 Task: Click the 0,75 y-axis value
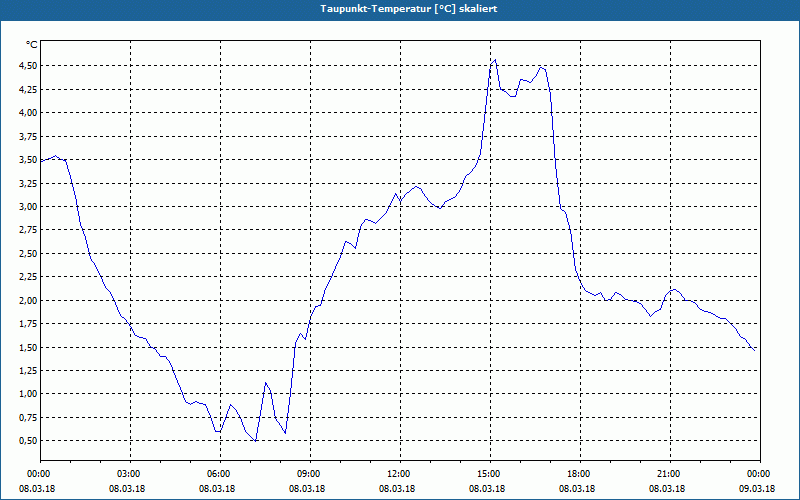pyautogui.click(x=29, y=417)
